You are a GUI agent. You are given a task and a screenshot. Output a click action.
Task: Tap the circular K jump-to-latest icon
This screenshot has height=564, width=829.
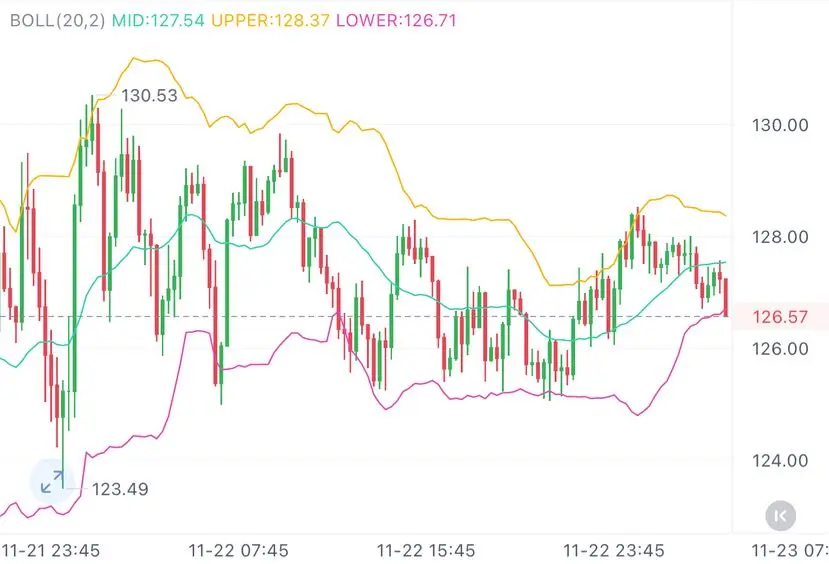click(780, 515)
